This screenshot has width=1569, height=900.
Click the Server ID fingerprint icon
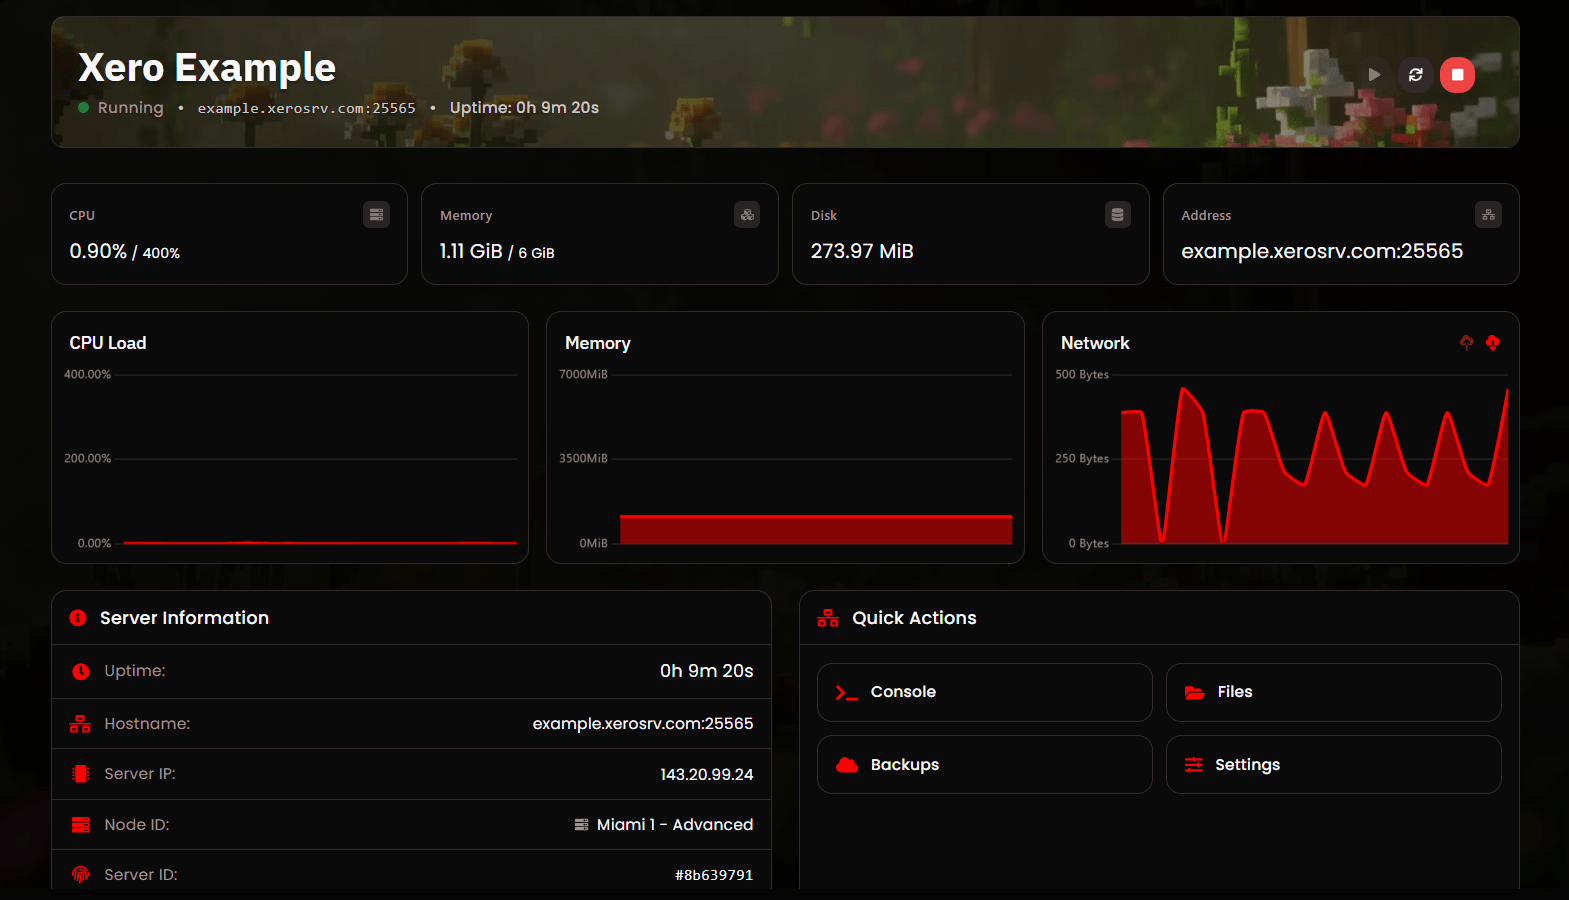tap(81, 875)
